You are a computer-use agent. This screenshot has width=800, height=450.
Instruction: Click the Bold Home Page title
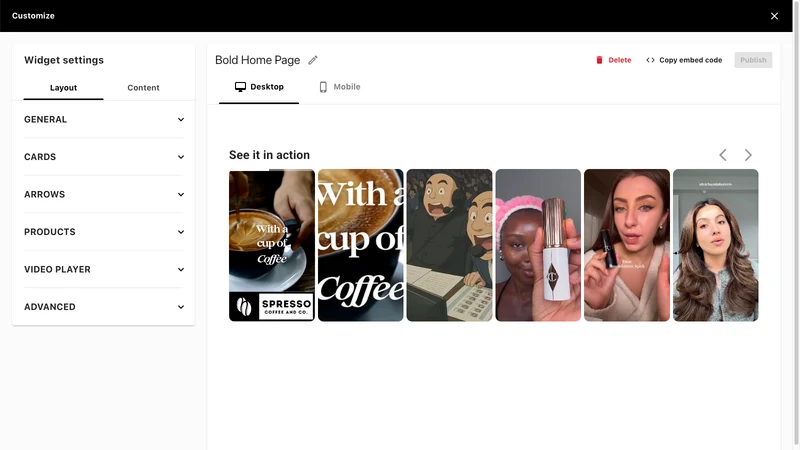[258, 60]
